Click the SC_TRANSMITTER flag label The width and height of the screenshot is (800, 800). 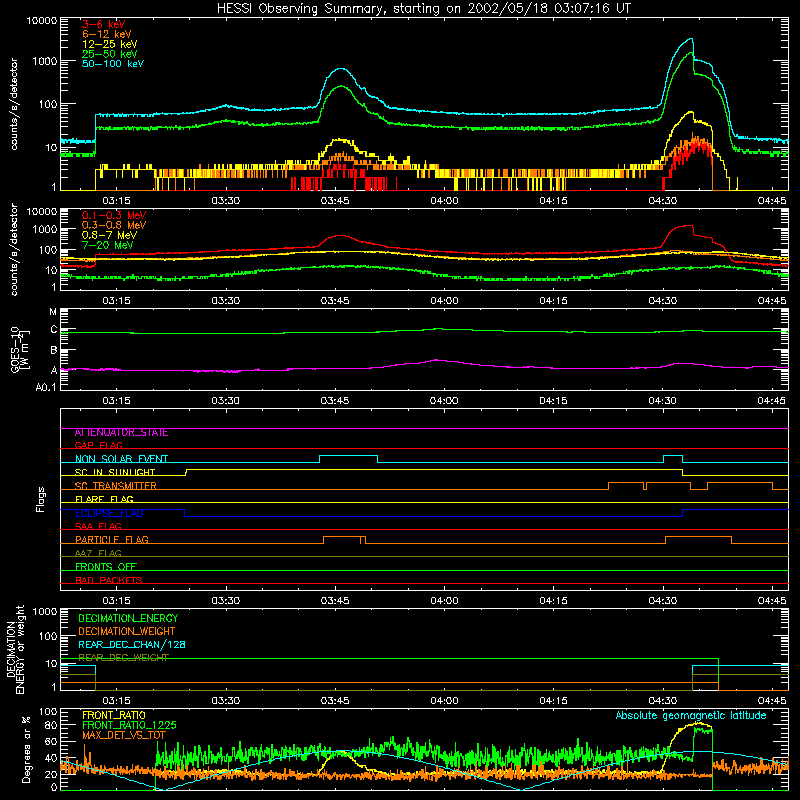click(x=115, y=486)
